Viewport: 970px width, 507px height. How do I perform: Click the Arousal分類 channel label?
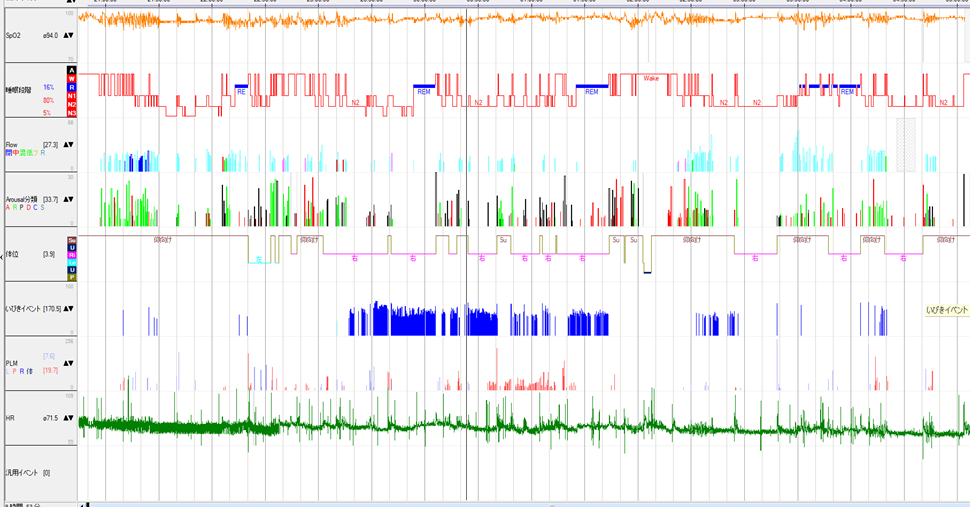(x=23, y=199)
